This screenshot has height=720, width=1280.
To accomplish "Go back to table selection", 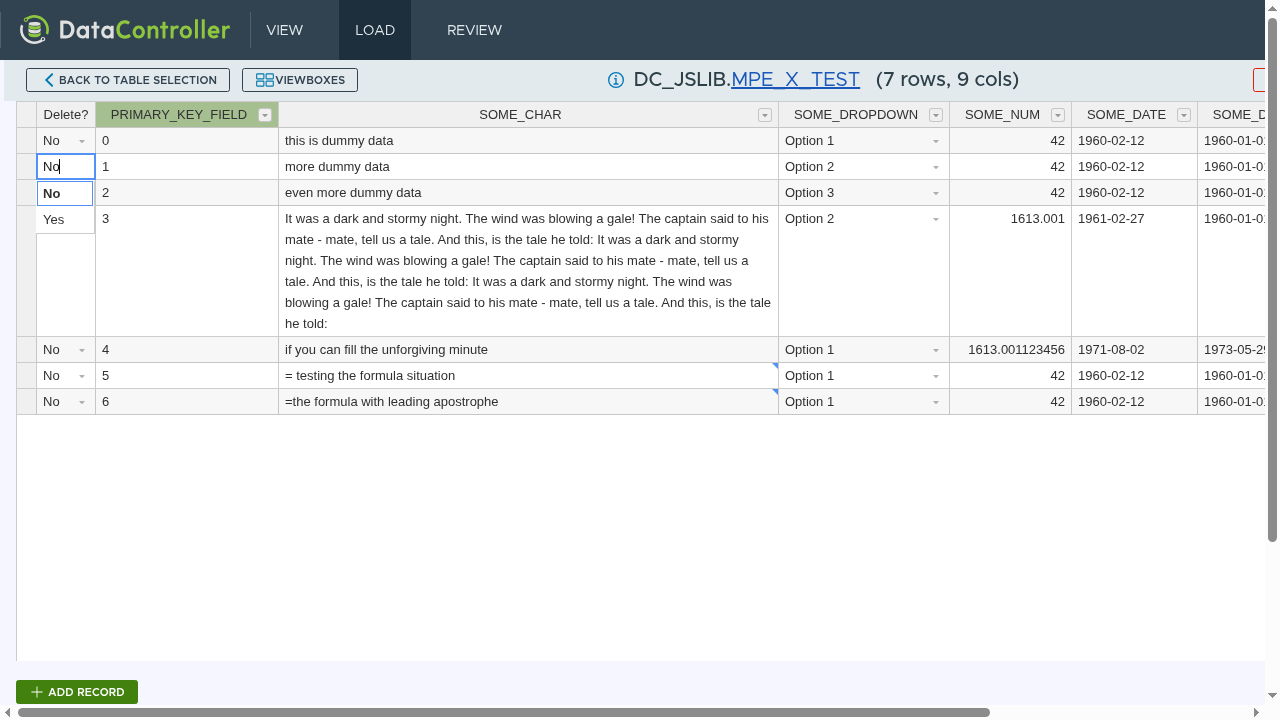I will click(128, 80).
